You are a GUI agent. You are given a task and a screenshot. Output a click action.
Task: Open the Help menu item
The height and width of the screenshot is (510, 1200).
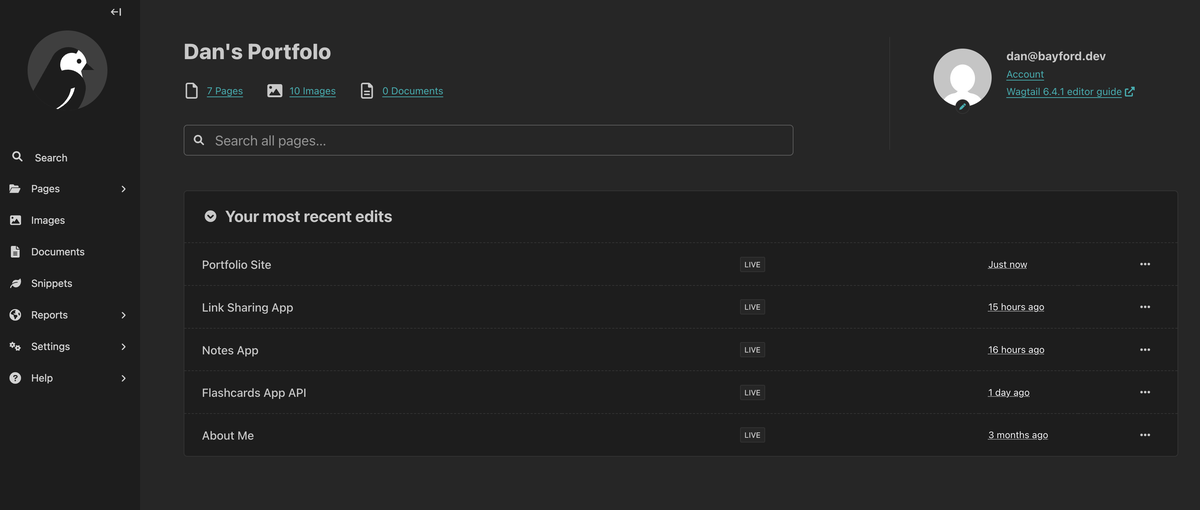click(42, 378)
